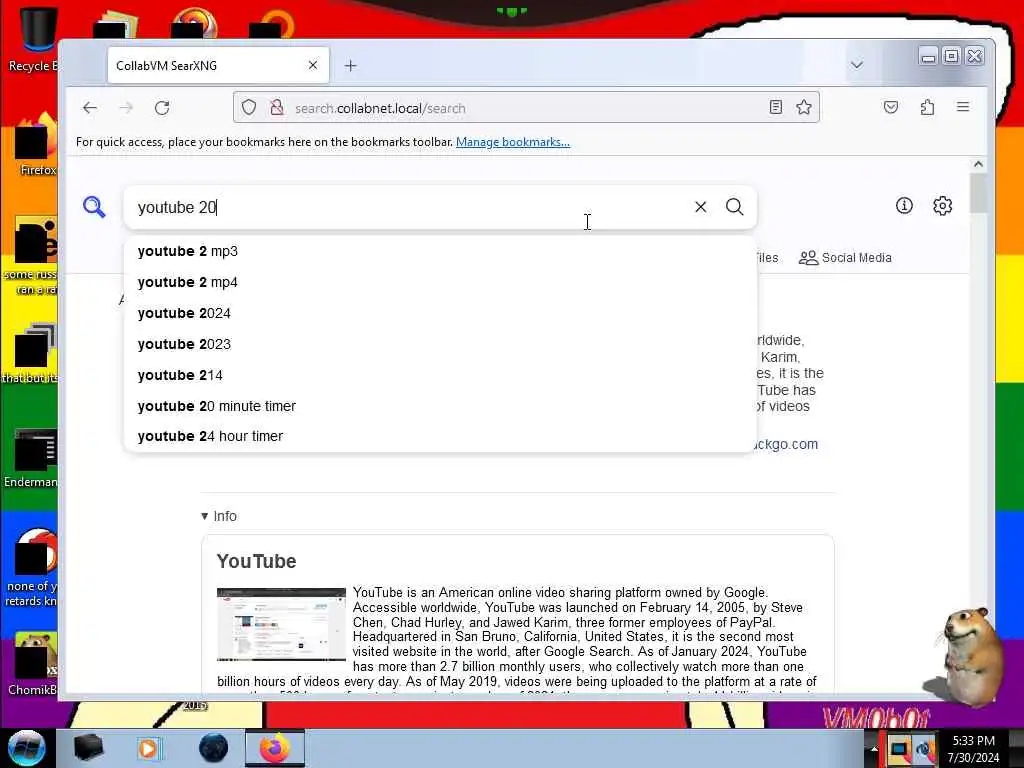The image size is (1024, 768).
Task: Open Firefox hamburger application menu
Action: point(963,106)
